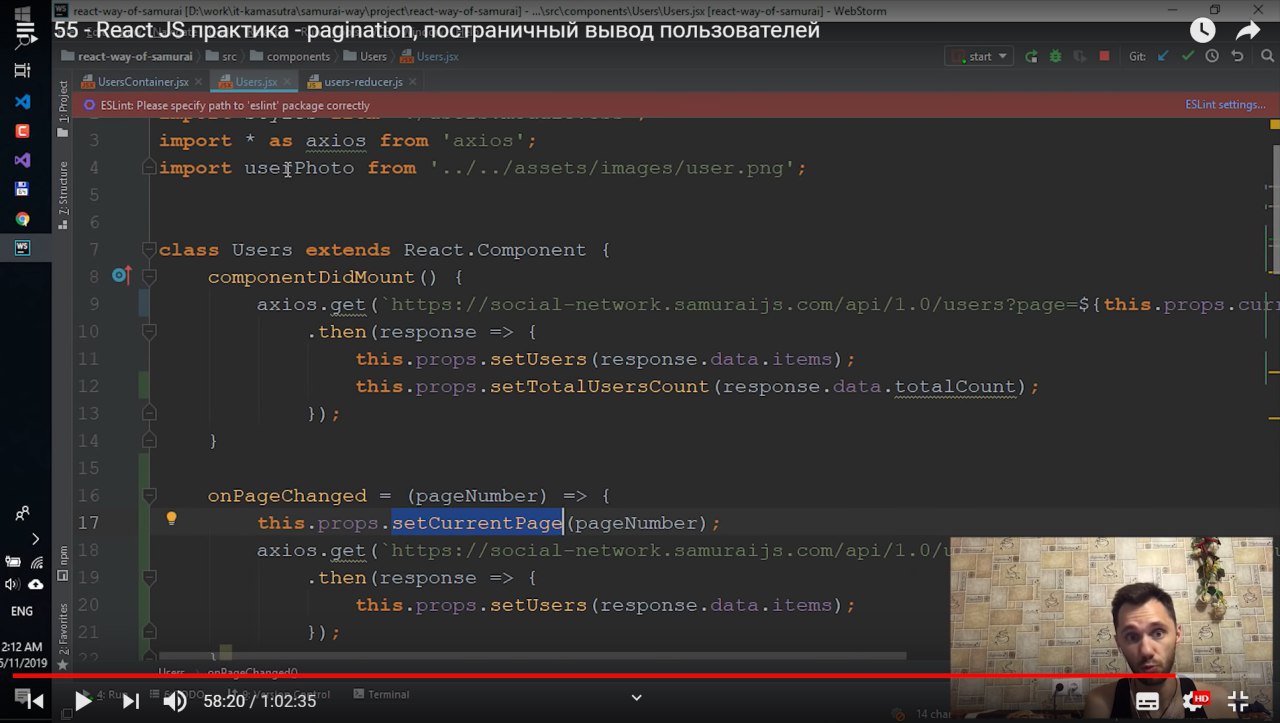Click the video title text

[436, 30]
